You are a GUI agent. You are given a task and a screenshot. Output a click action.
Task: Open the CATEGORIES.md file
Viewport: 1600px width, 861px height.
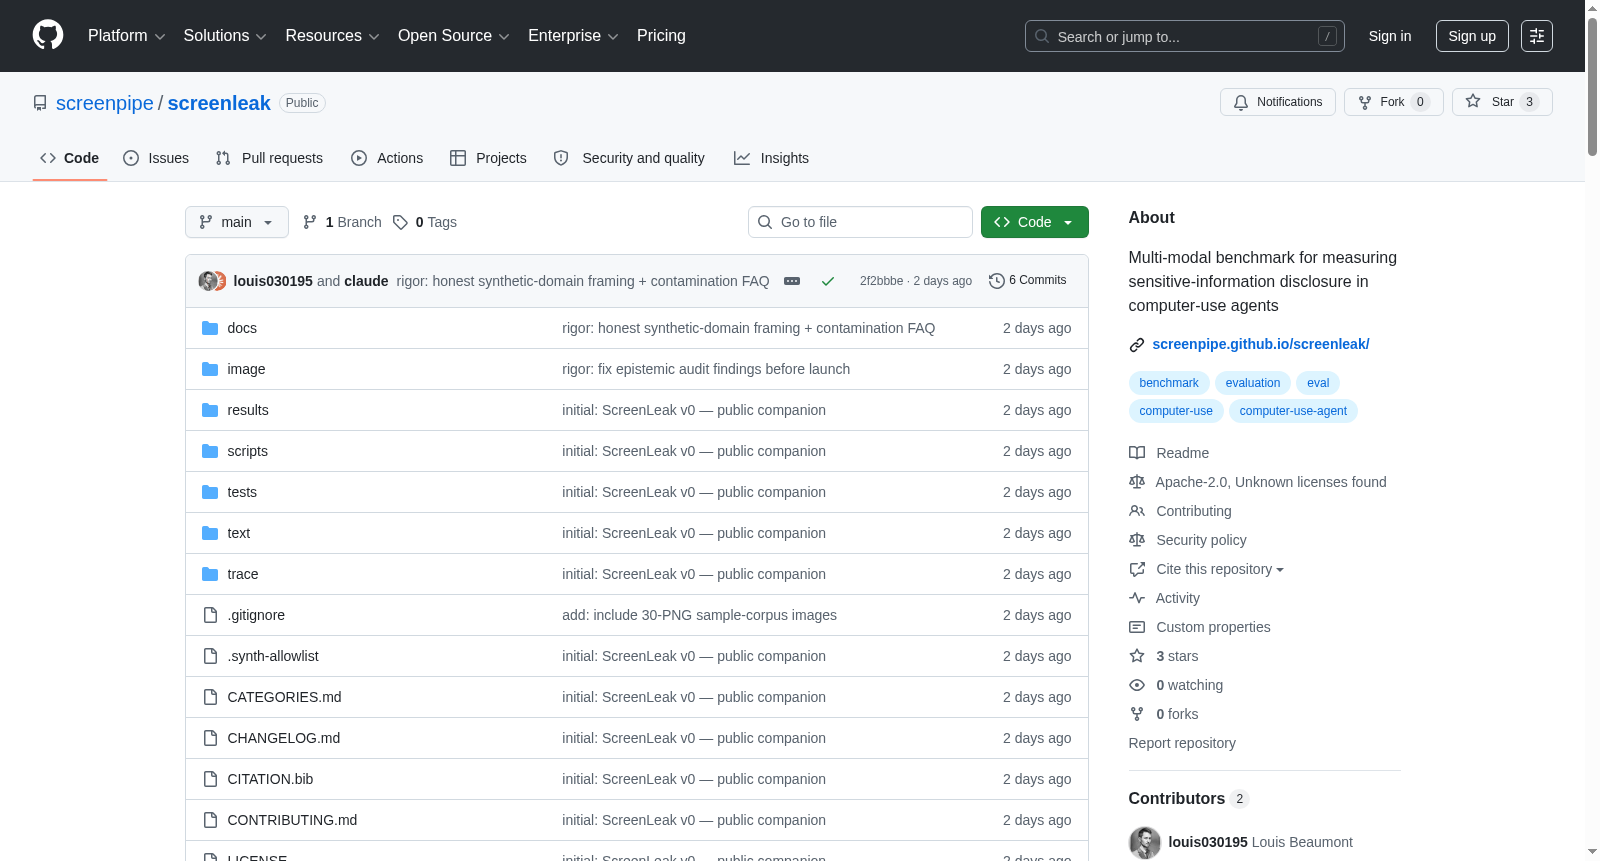(284, 697)
